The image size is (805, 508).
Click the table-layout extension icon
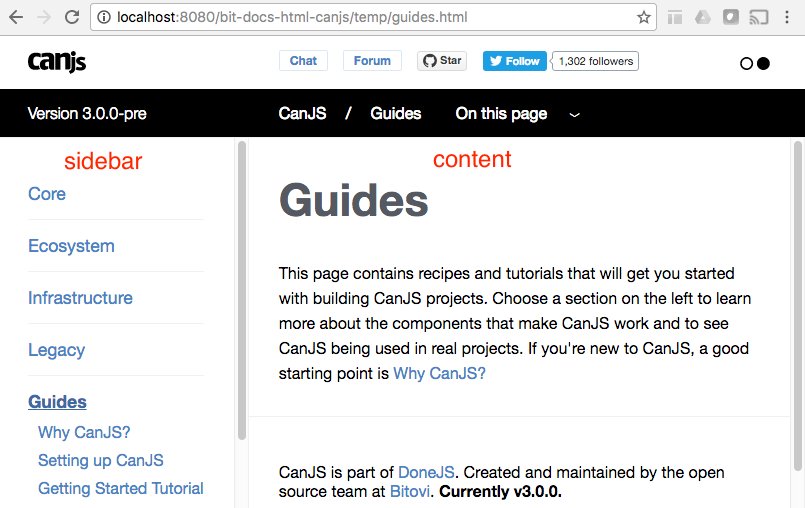click(x=675, y=17)
